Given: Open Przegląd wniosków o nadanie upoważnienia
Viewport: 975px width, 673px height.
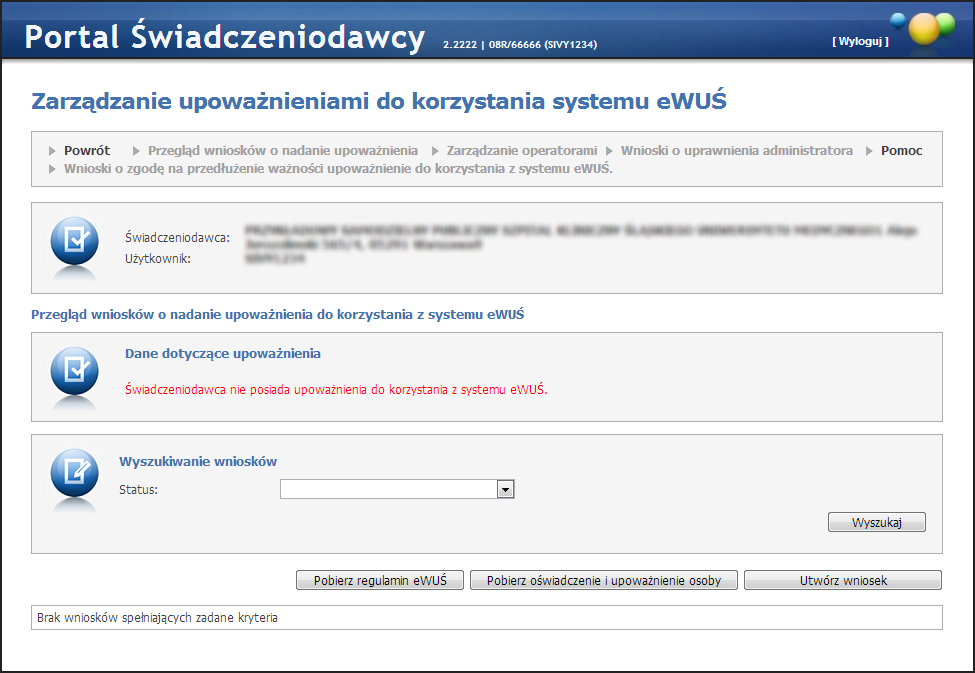Looking at the screenshot, I should pos(282,151).
